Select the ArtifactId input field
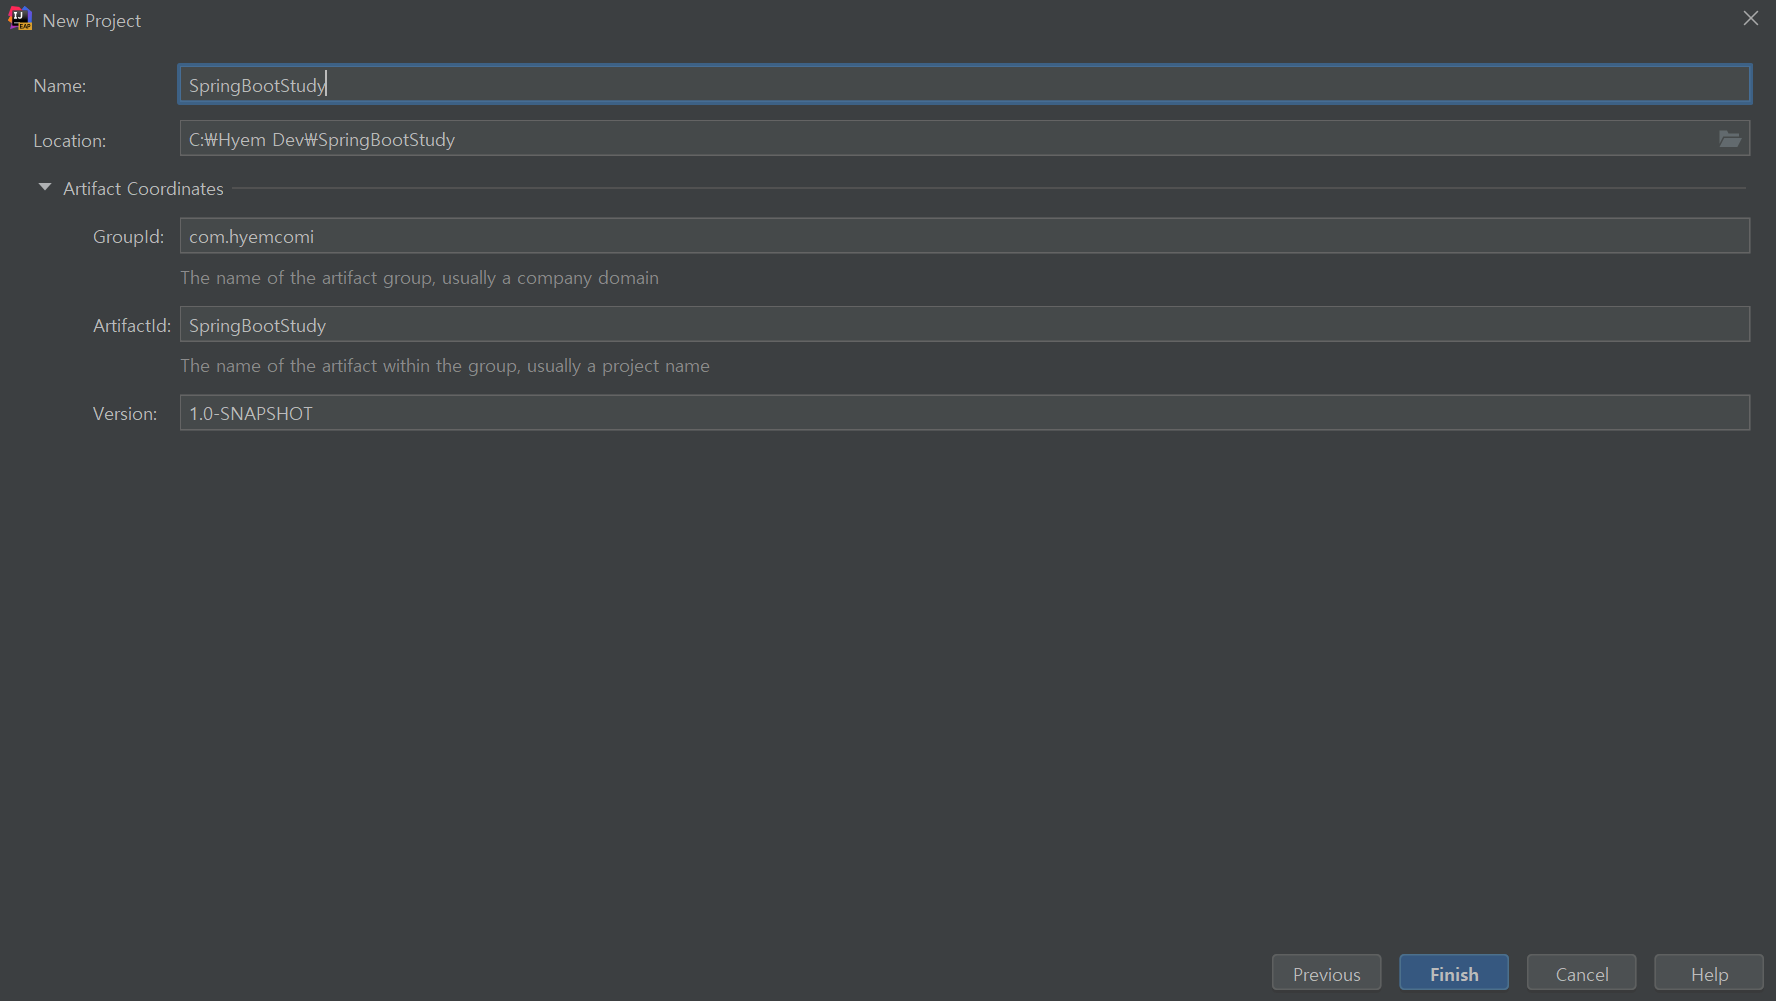Viewport: 1776px width, 1001px height. (964, 325)
